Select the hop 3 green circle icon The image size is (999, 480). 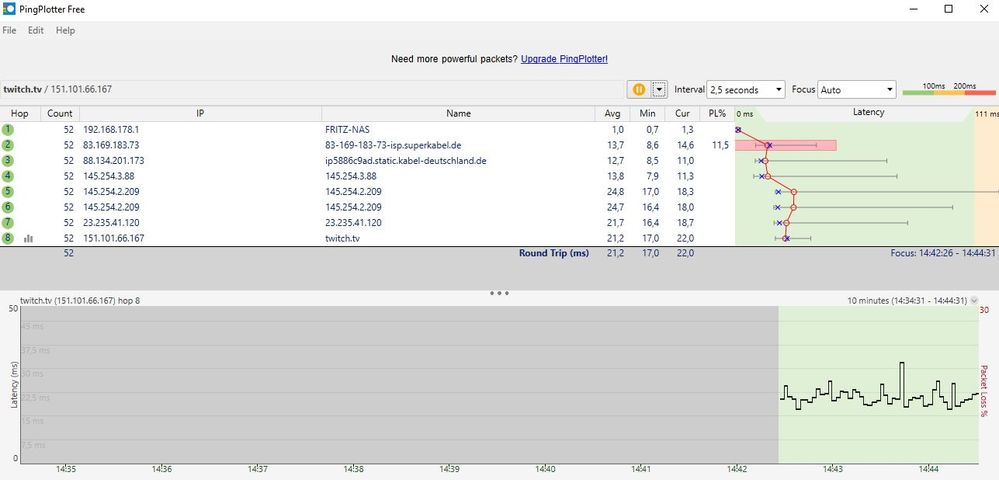[x=7, y=161]
